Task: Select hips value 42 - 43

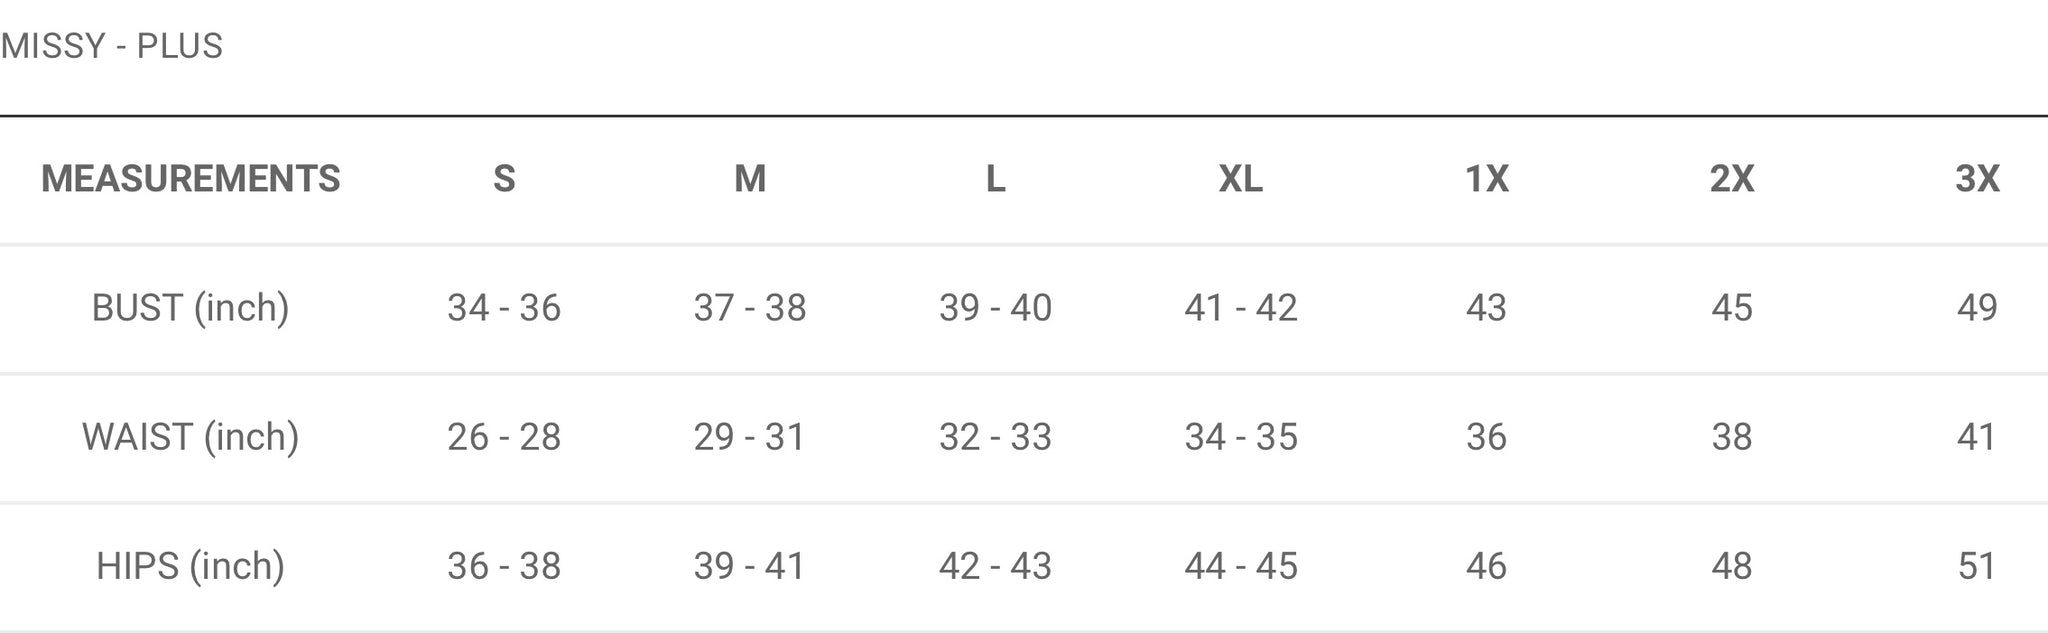Action: (x=995, y=566)
